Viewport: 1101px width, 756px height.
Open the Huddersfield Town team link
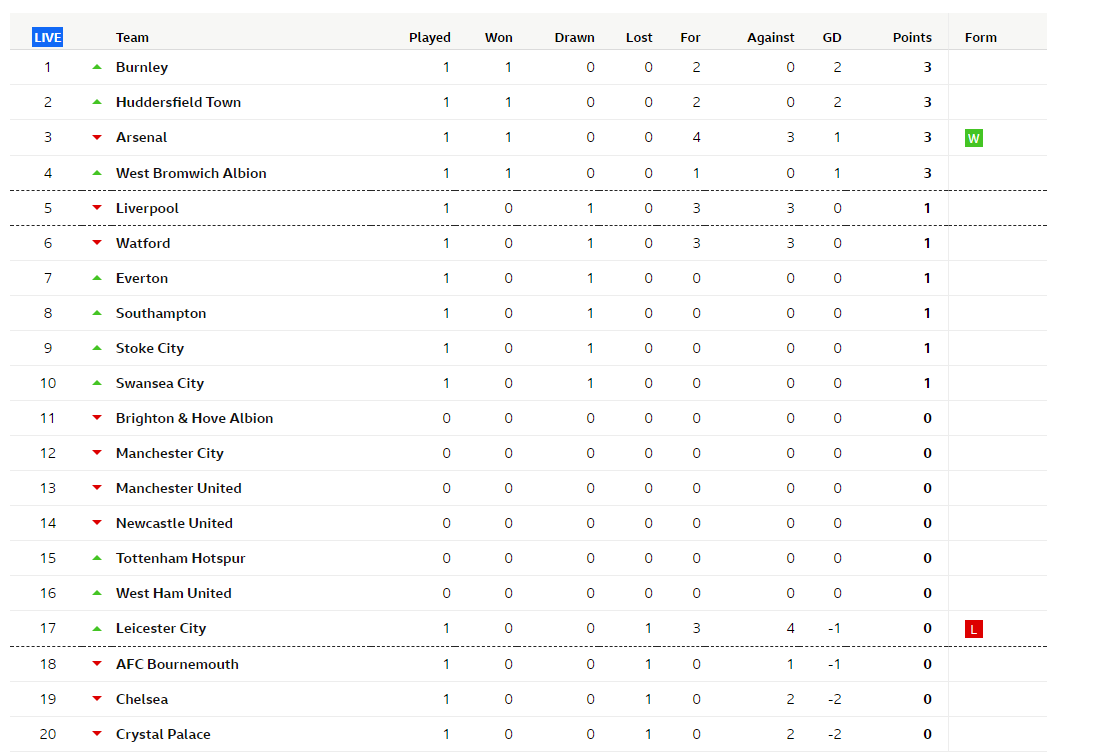[x=178, y=102]
